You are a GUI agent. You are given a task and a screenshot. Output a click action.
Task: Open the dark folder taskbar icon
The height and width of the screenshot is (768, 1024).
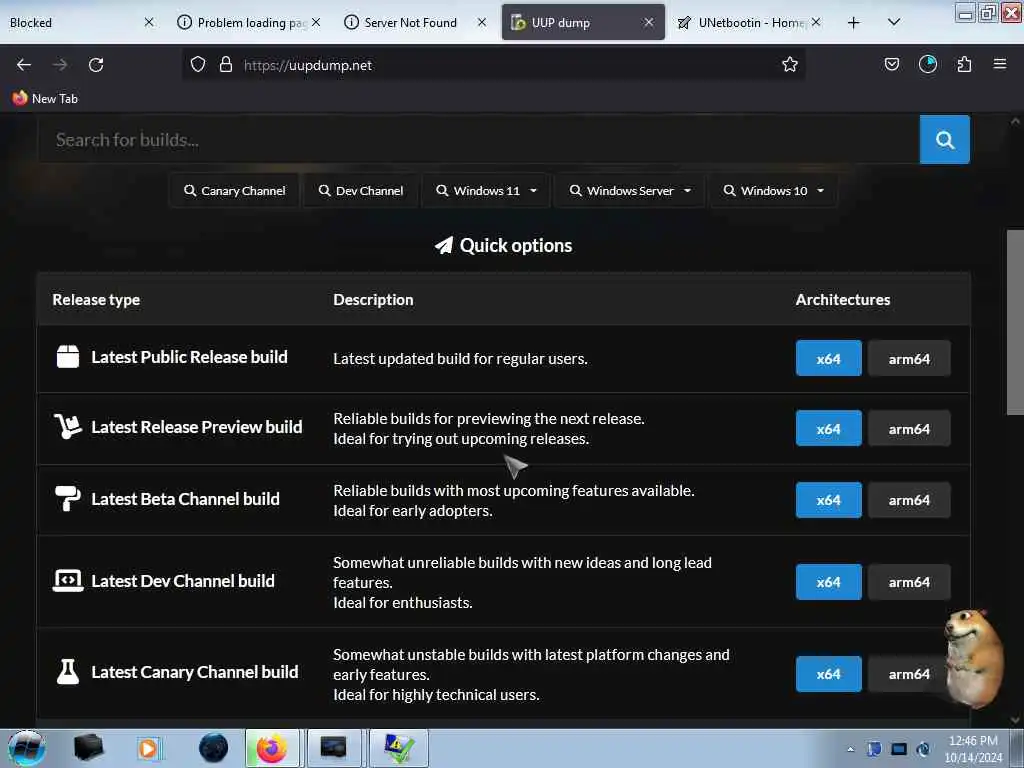88,748
